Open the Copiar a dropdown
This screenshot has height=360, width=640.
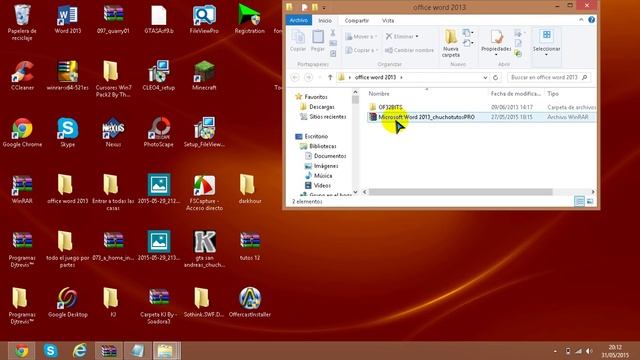(362, 50)
